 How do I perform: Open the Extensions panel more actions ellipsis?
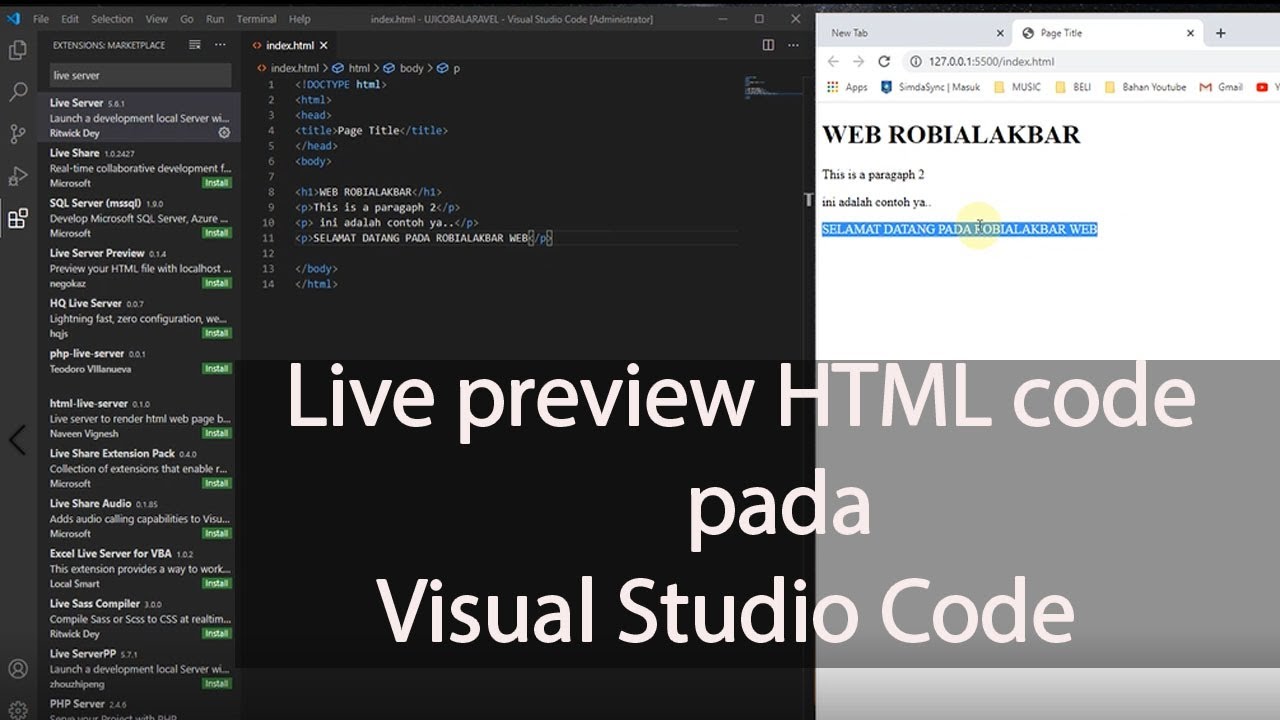[220, 45]
